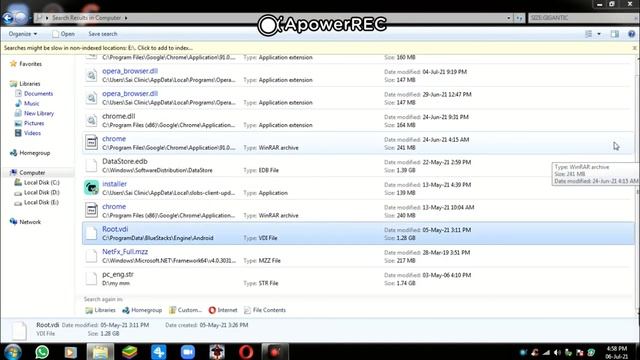640x360 pixels.
Task: Select the installer application file
Action: 358,189
